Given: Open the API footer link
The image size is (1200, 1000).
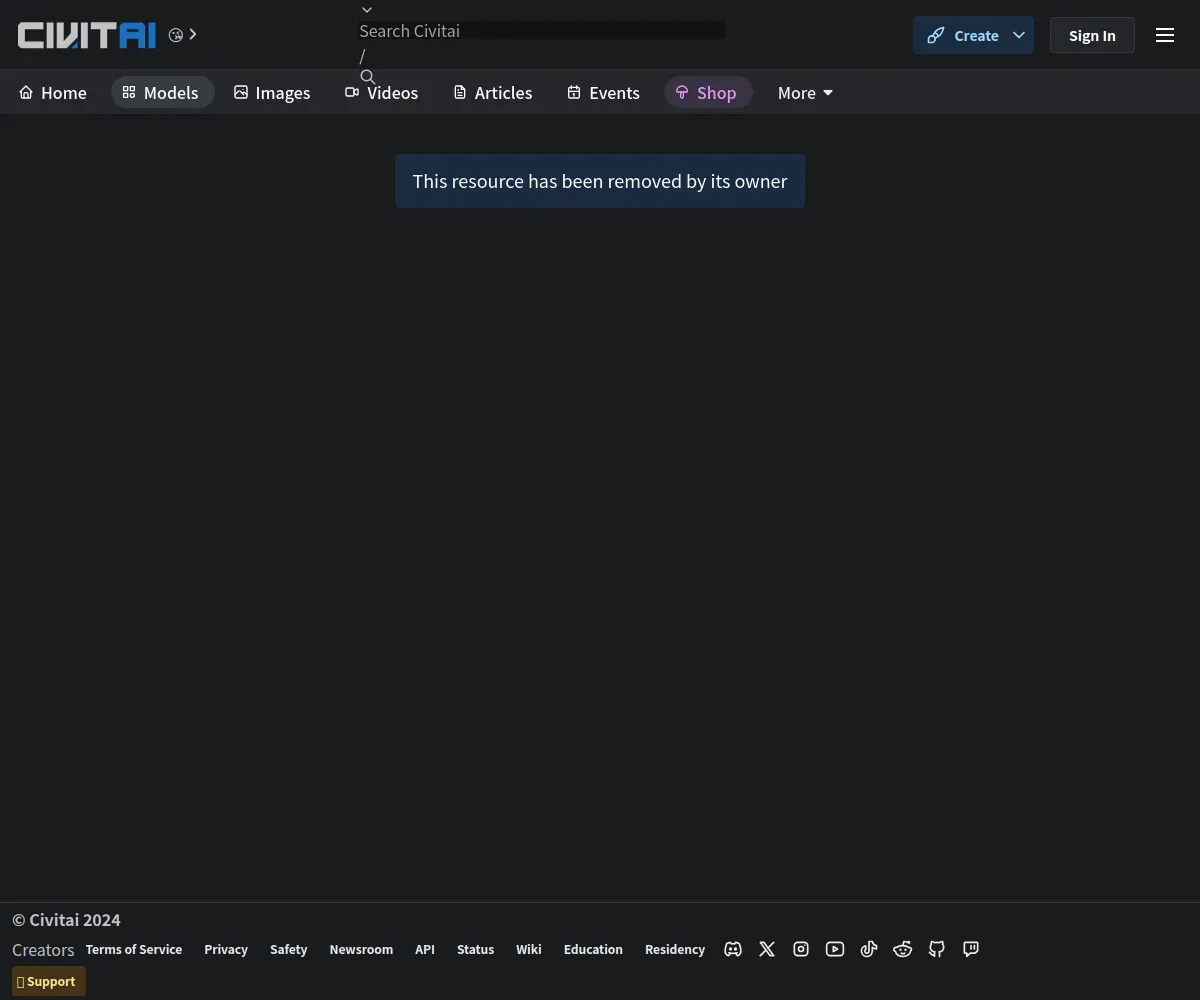Looking at the screenshot, I should (x=425, y=949).
